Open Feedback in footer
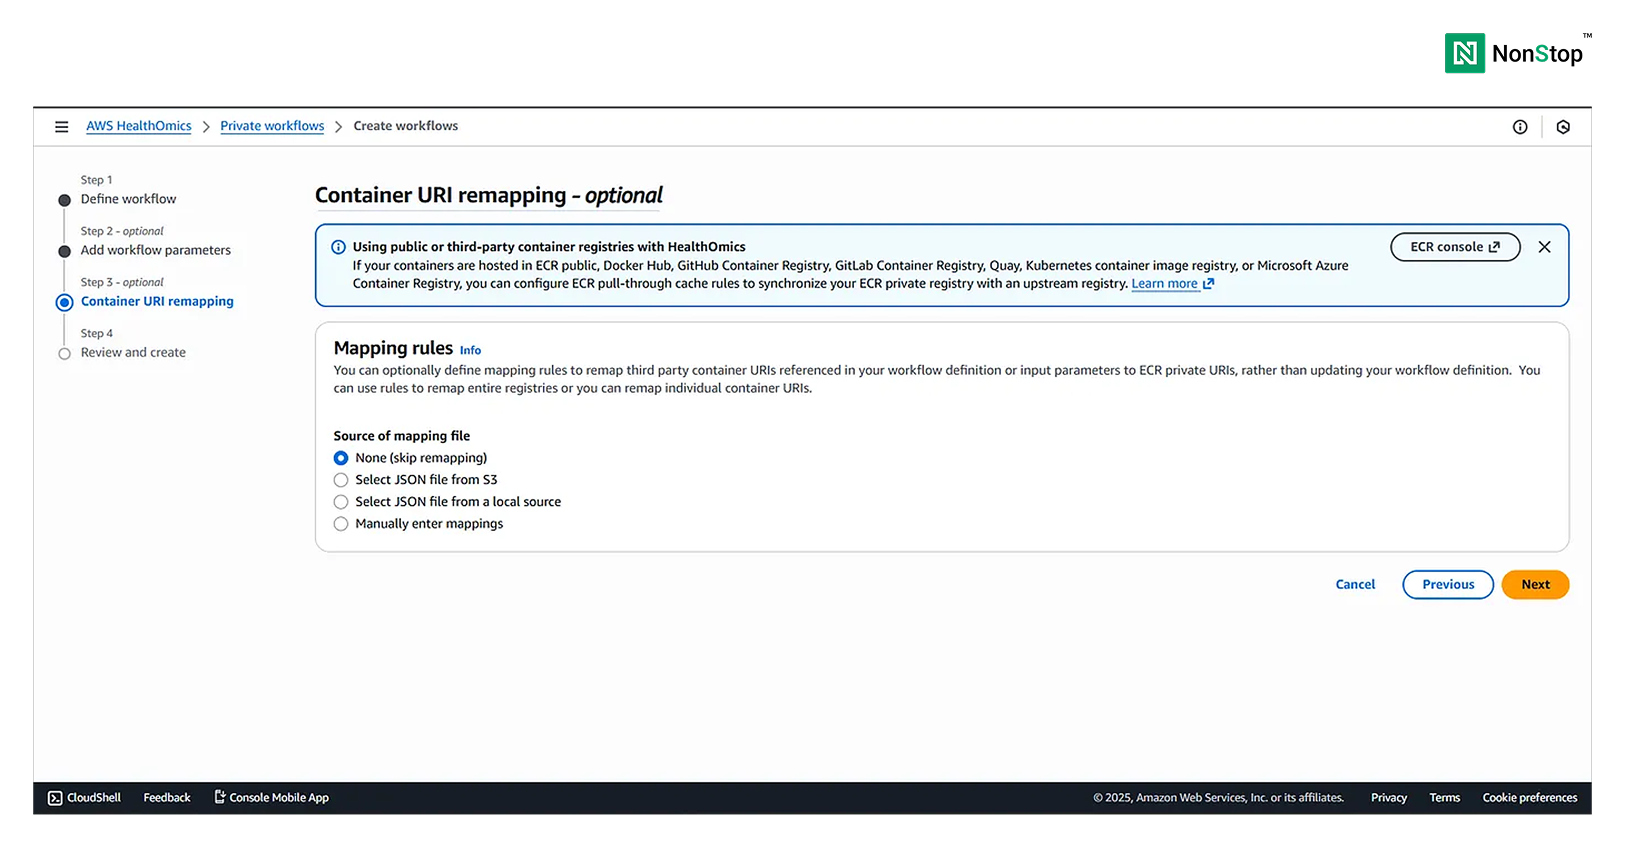The width and height of the screenshot is (1625, 848). point(167,798)
